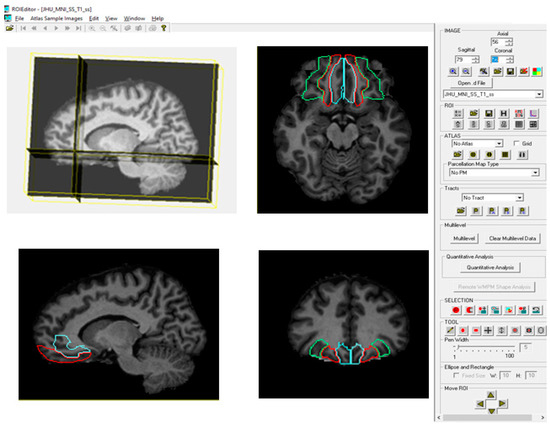The height and width of the screenshot is (426, 550).
Task: Enable the Grid checkbox
Action: click(x=516, y=143)
